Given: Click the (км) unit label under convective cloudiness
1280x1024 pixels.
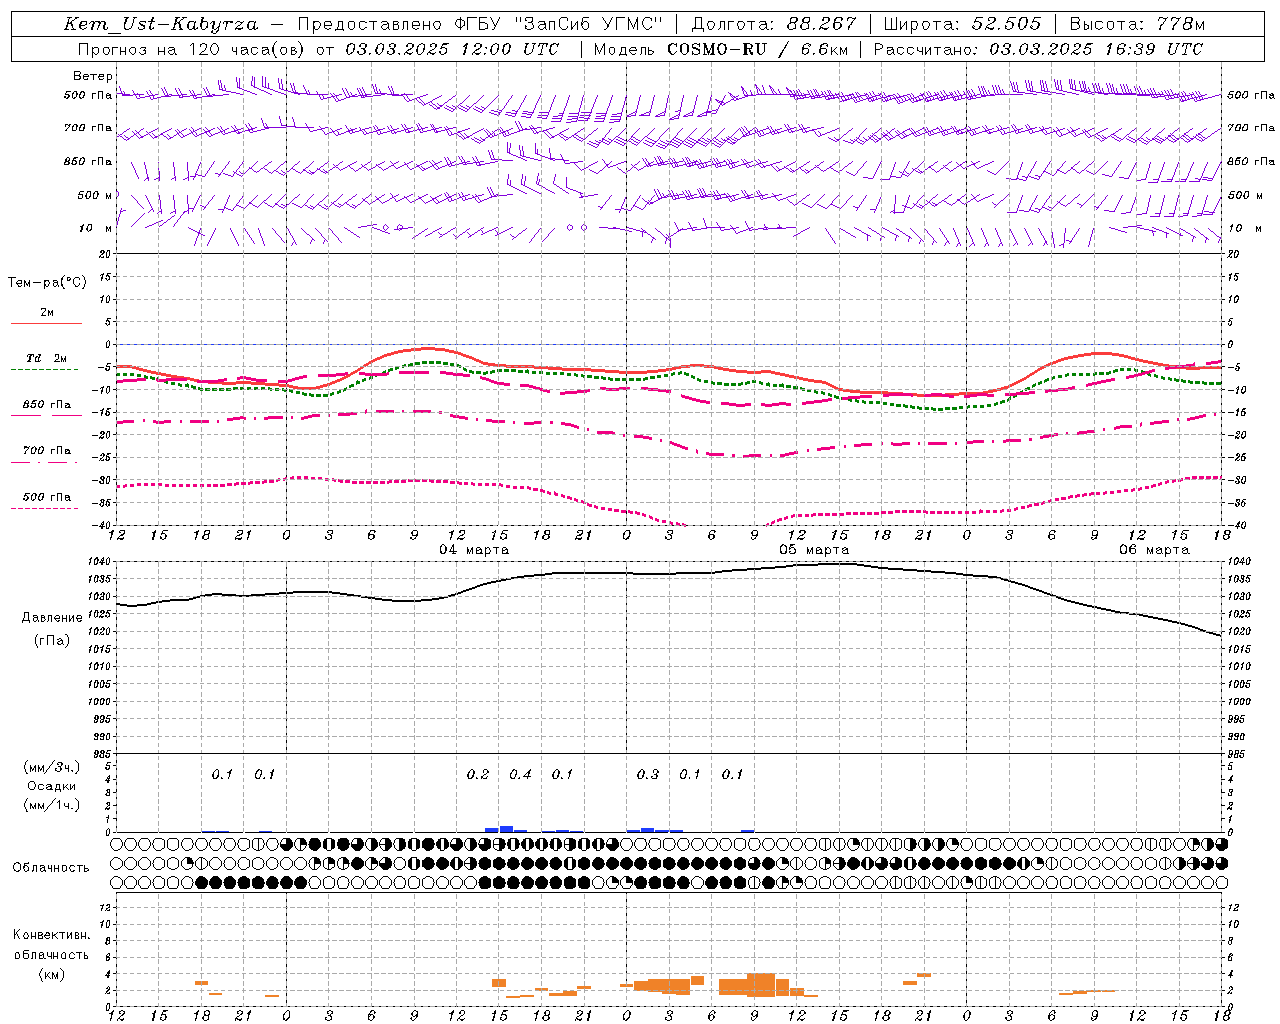Looking at the screenshot, I should 53,974.
